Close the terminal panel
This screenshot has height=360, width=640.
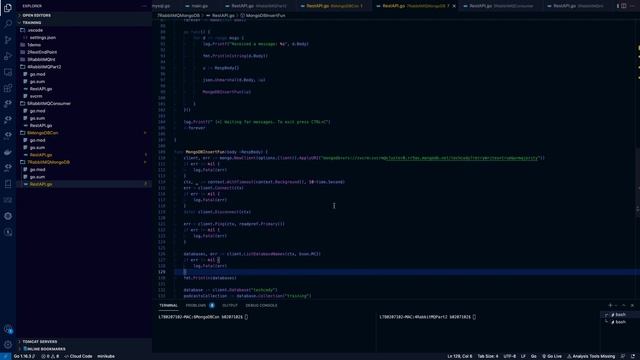click(632, 305)
